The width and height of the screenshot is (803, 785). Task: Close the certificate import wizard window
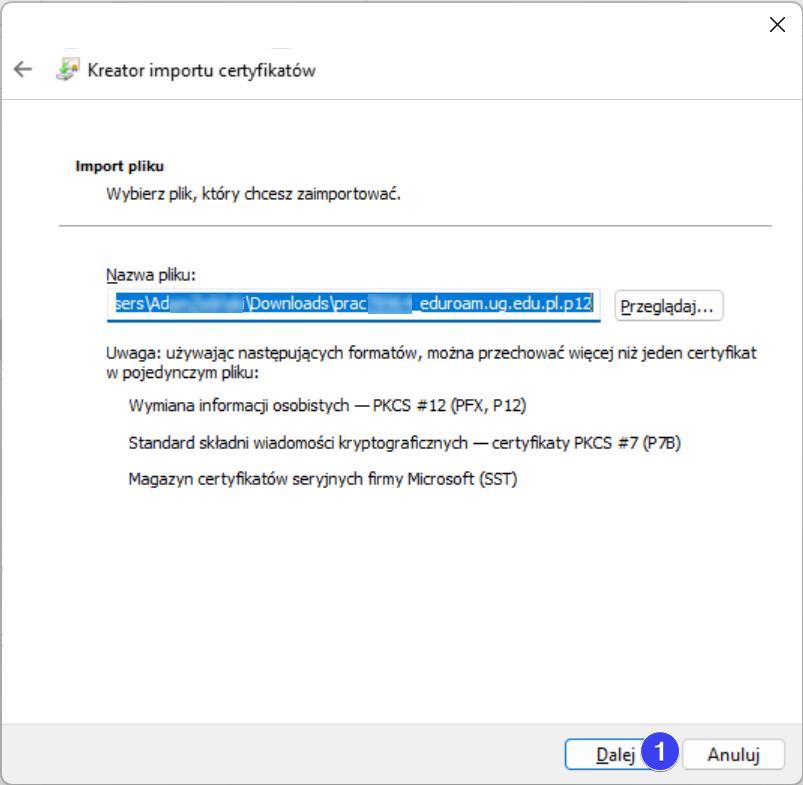pos(776,25)
